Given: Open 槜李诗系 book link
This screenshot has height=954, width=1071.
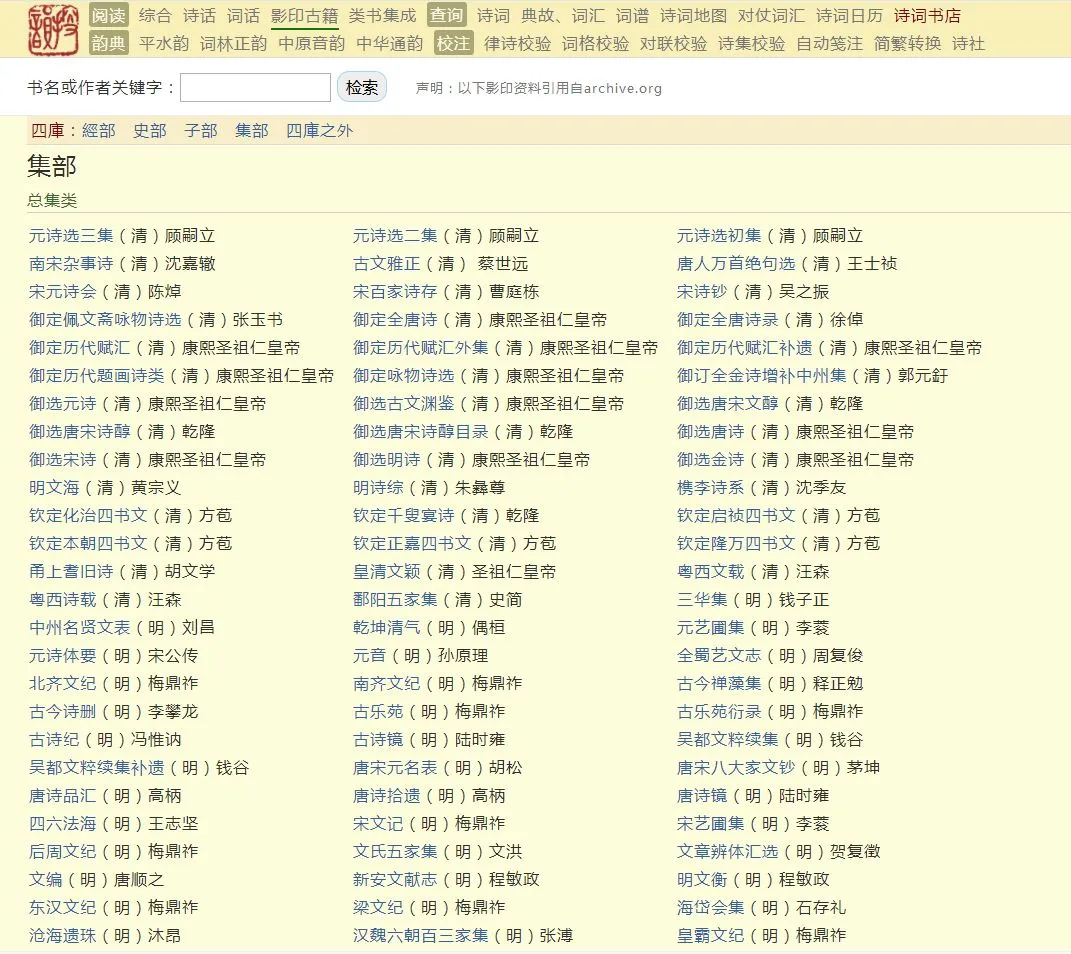Looking at the screenshot, I should click(710, 488).
